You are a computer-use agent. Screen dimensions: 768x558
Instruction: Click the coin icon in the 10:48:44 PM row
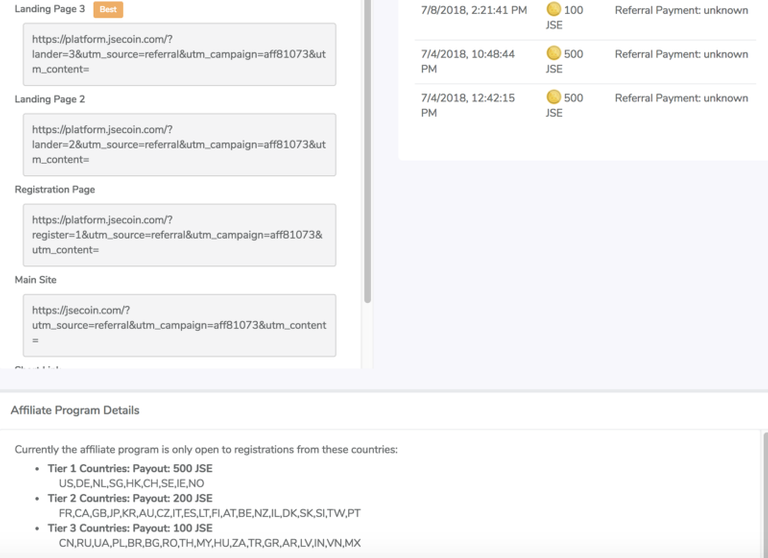[553, 54]
